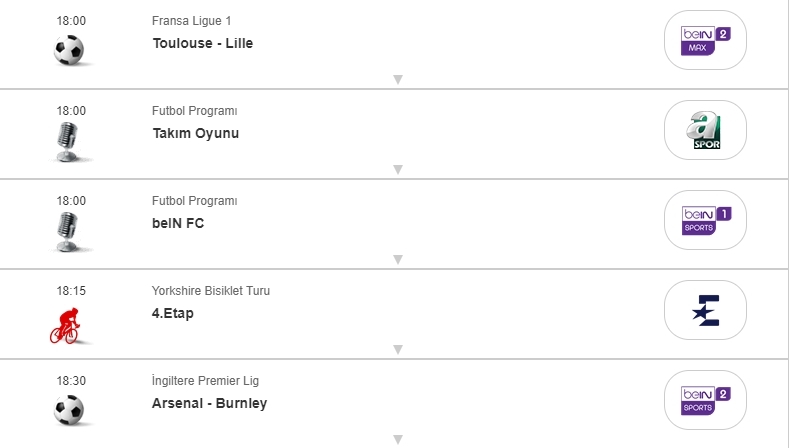Click the microphone icon beside beIN FC
Image resolution: width=789 pixels, height=448 pixels.
(69, 231)
